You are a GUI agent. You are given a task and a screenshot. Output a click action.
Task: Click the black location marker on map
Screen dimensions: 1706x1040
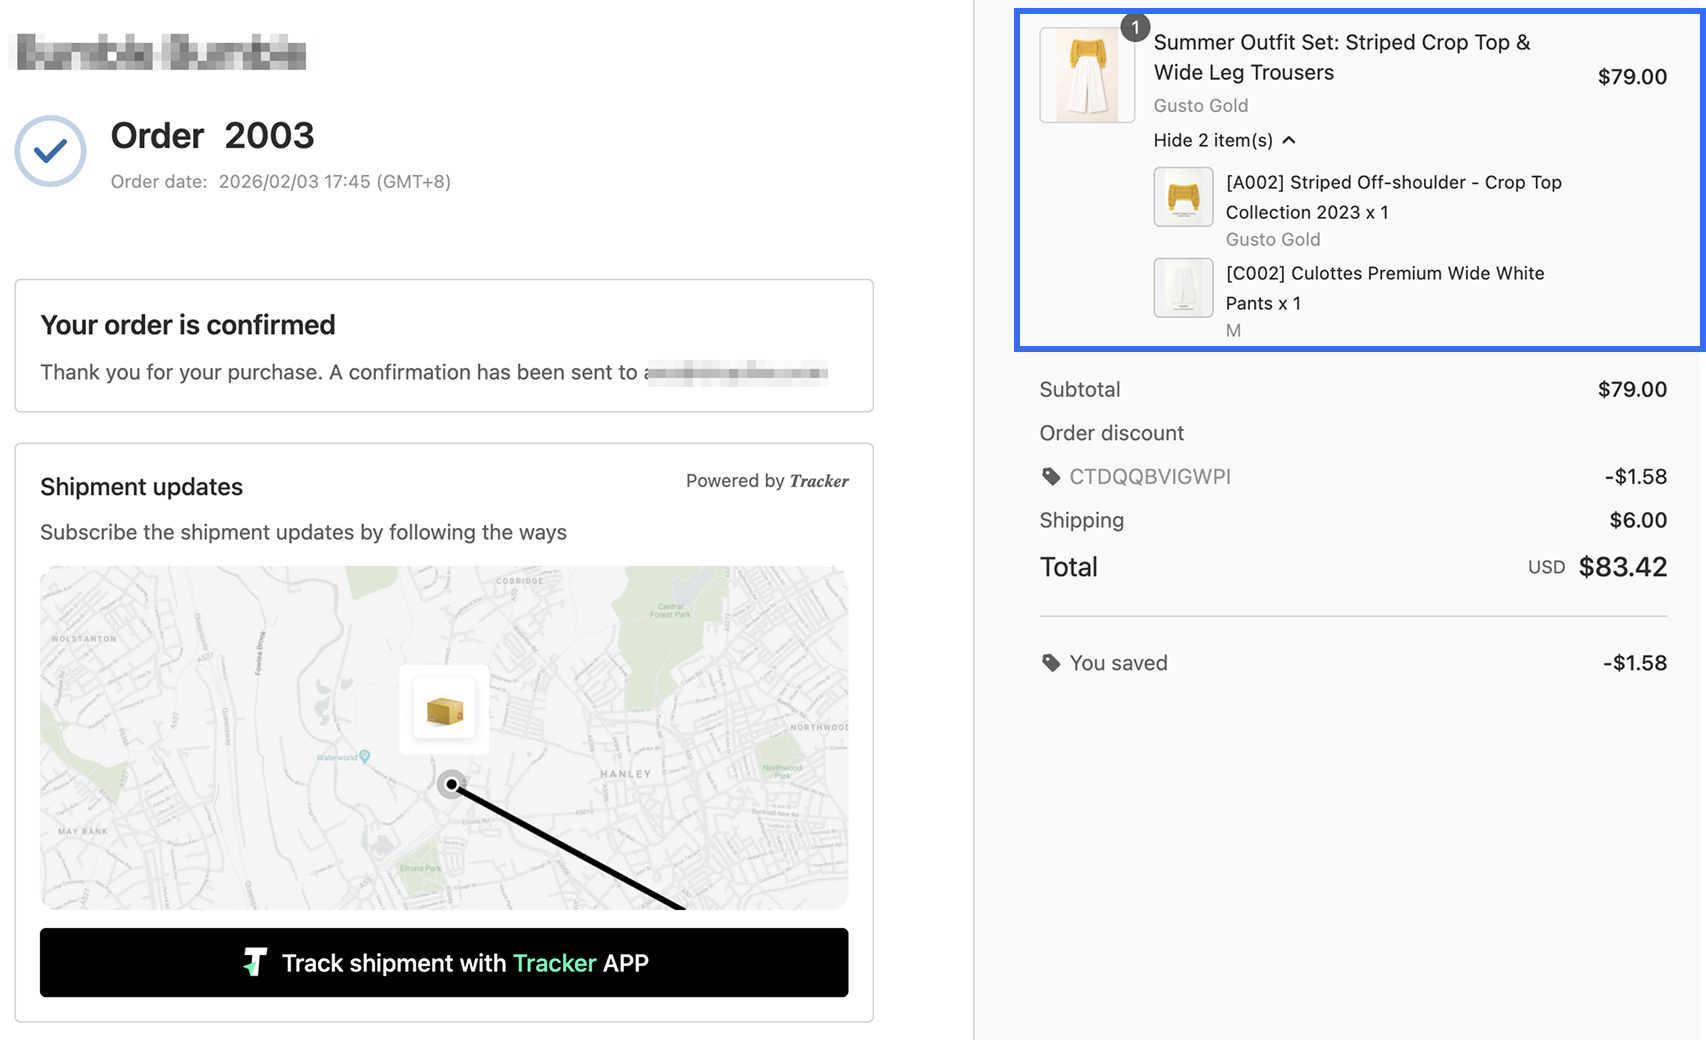[452, 785]
